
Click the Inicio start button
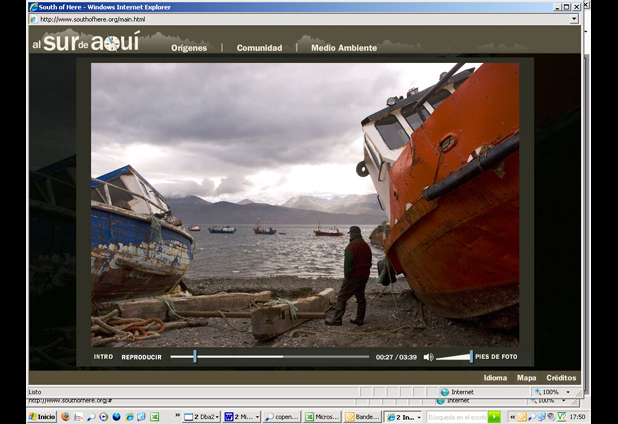tap(41, 417)
